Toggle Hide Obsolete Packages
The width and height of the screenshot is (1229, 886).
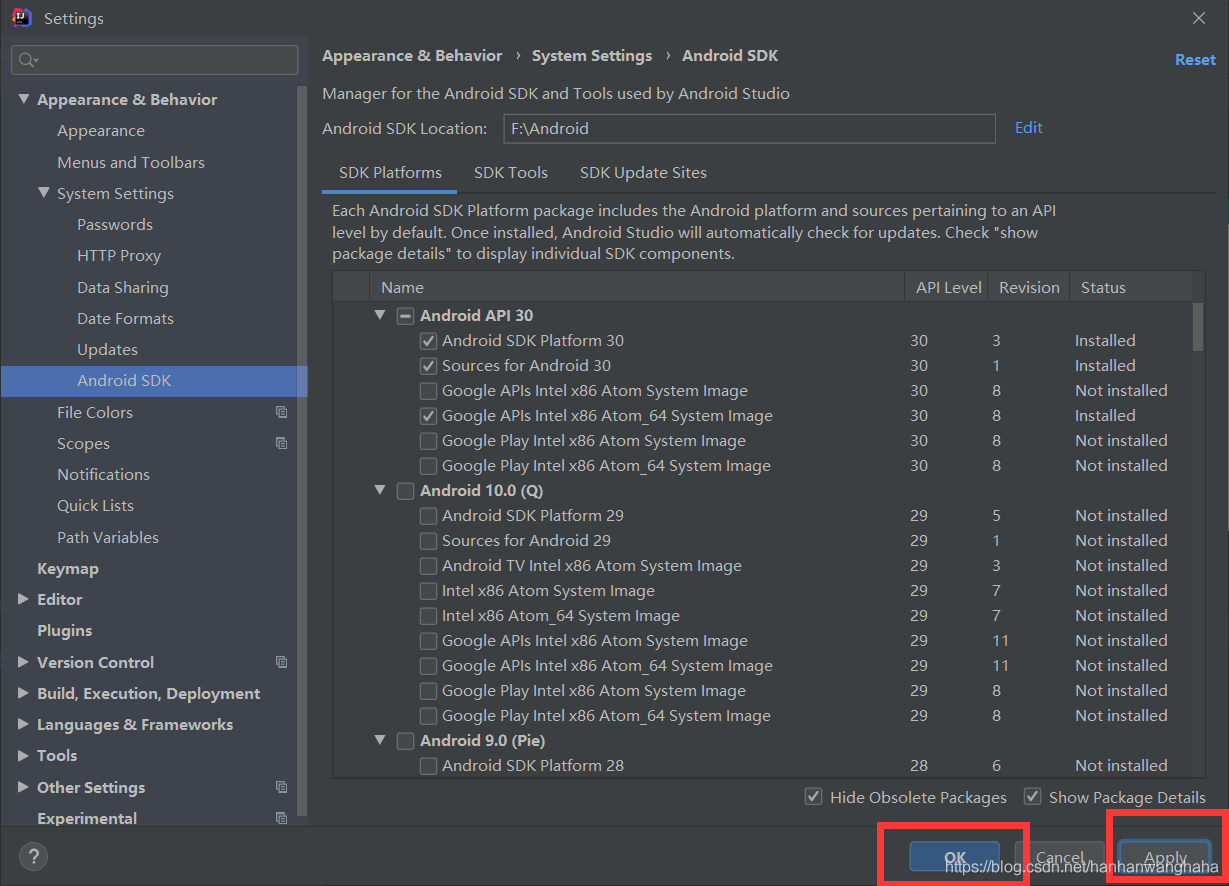(x=813, y=797)
